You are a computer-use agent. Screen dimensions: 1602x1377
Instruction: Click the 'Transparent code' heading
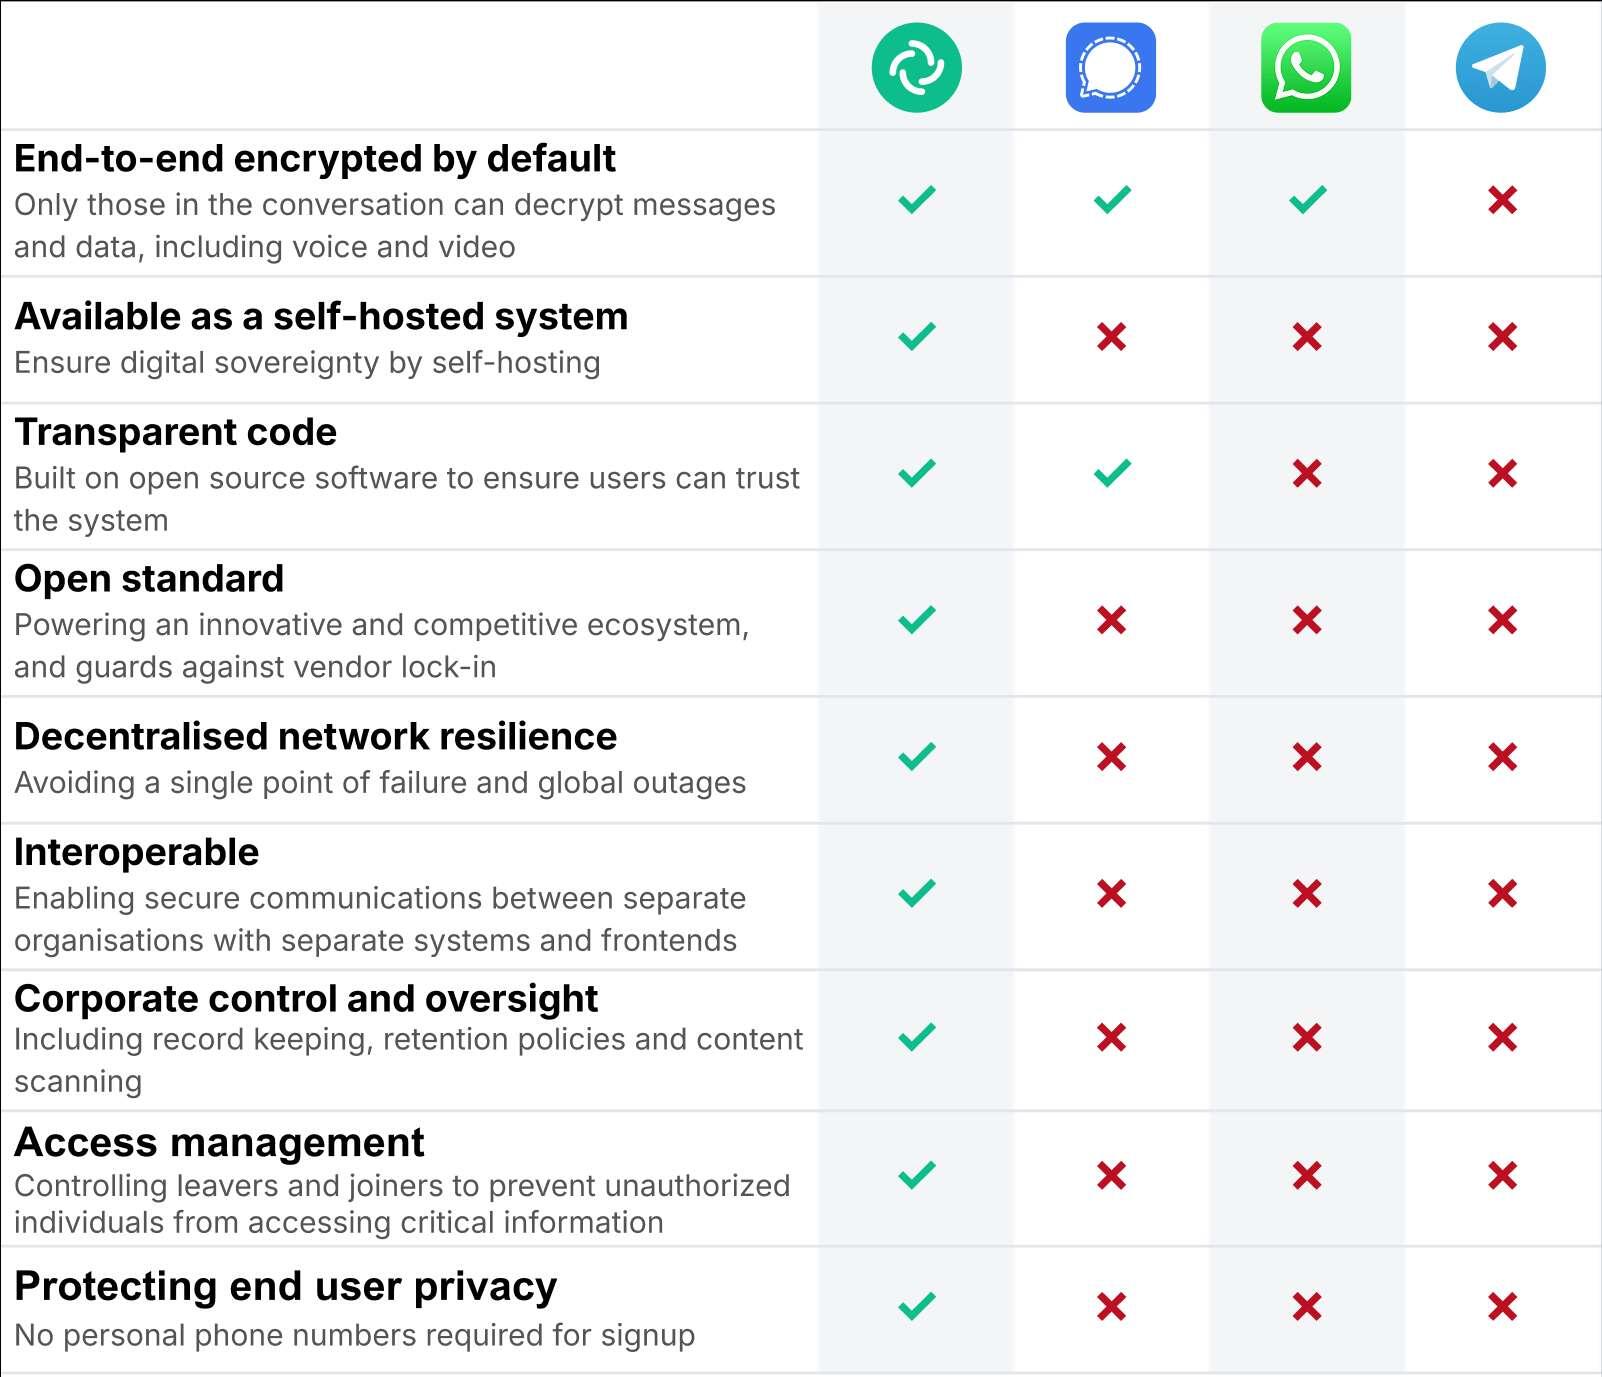click(176, 432)
